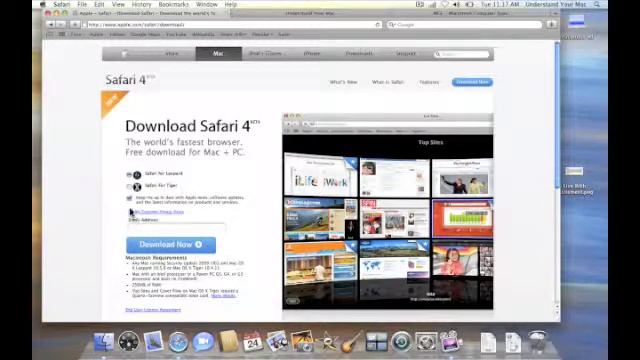Launch GarageBand guitar icon
The image size is (640, 360).
click(x=351, y=341)
